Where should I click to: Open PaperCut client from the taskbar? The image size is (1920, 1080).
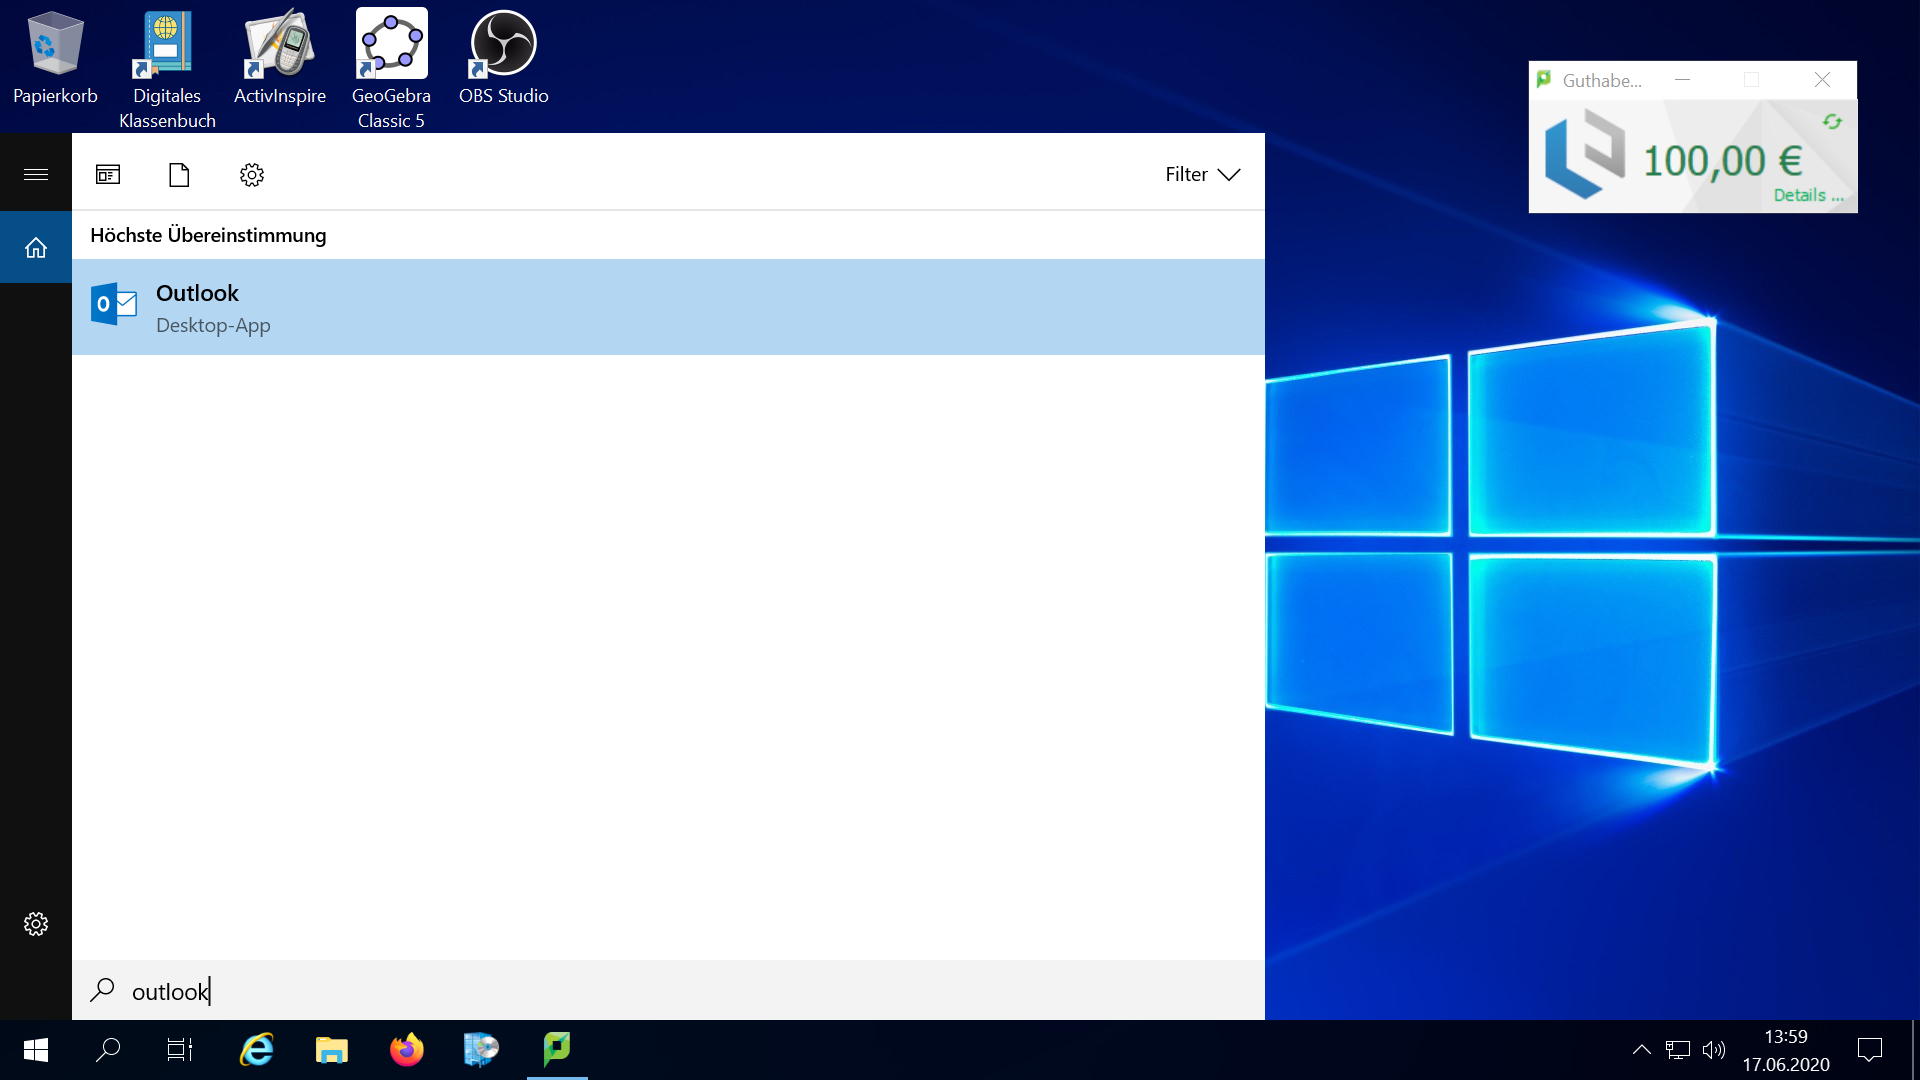[557, 1050]
